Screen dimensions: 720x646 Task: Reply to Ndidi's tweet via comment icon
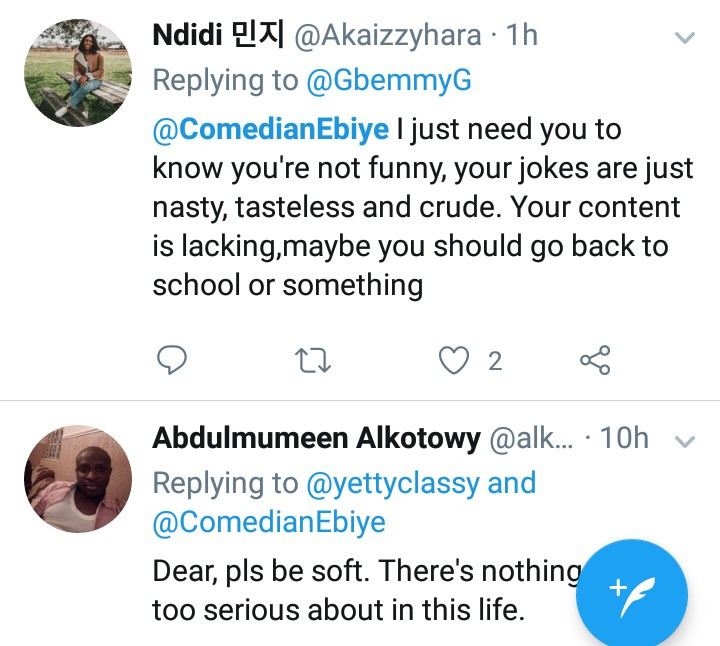pos(173,360)
